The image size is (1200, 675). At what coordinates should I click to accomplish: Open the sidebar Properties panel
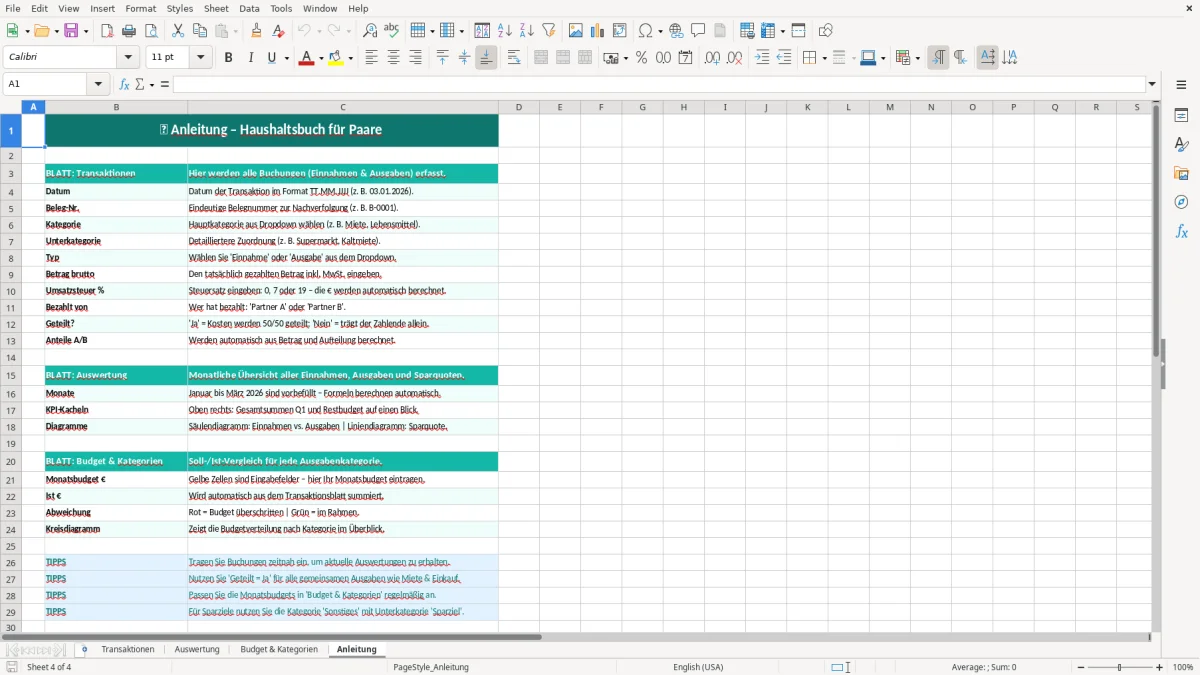tap(1181, 115)
